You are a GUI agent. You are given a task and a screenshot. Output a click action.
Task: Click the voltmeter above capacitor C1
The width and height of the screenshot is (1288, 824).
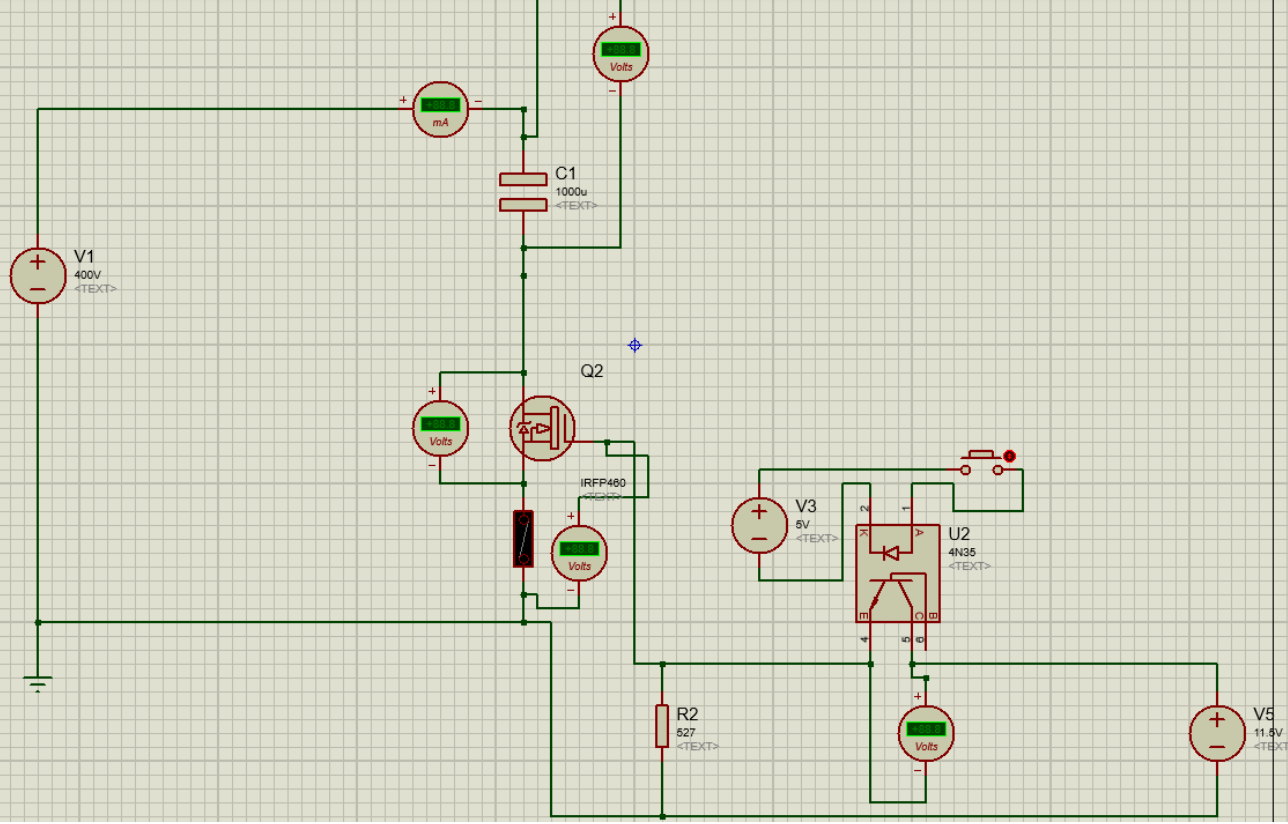621,53
